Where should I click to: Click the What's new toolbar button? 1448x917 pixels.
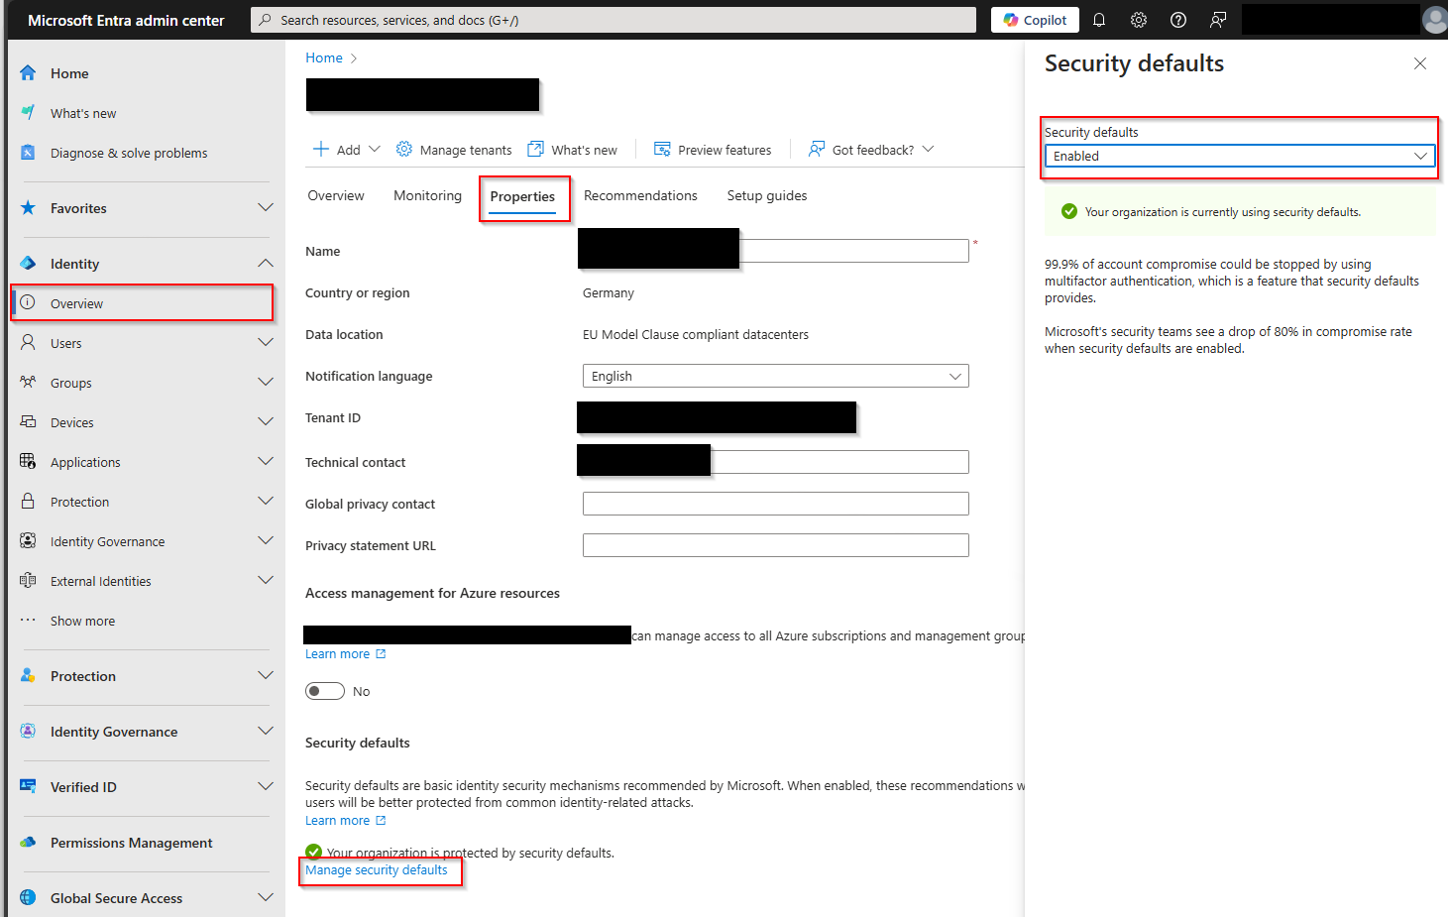[x=573, y=149]
